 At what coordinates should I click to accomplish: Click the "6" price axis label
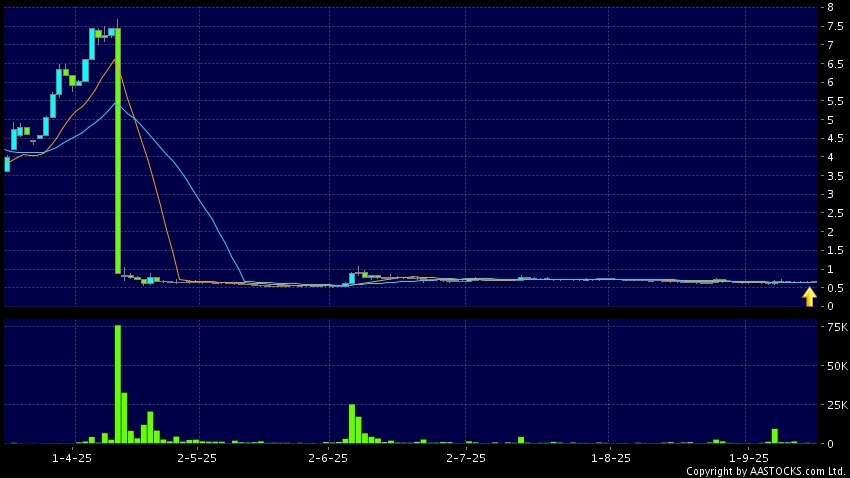(x=830, y=82)
